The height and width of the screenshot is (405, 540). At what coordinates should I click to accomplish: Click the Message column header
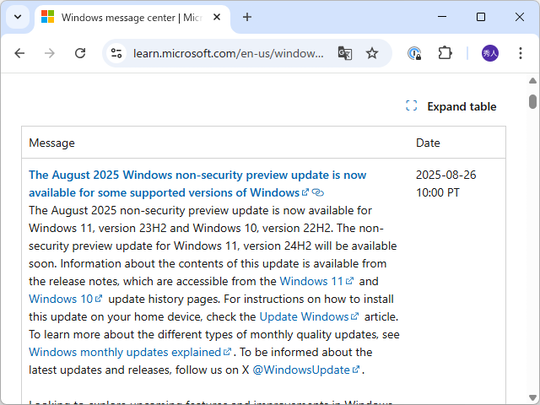pos(52,143)
